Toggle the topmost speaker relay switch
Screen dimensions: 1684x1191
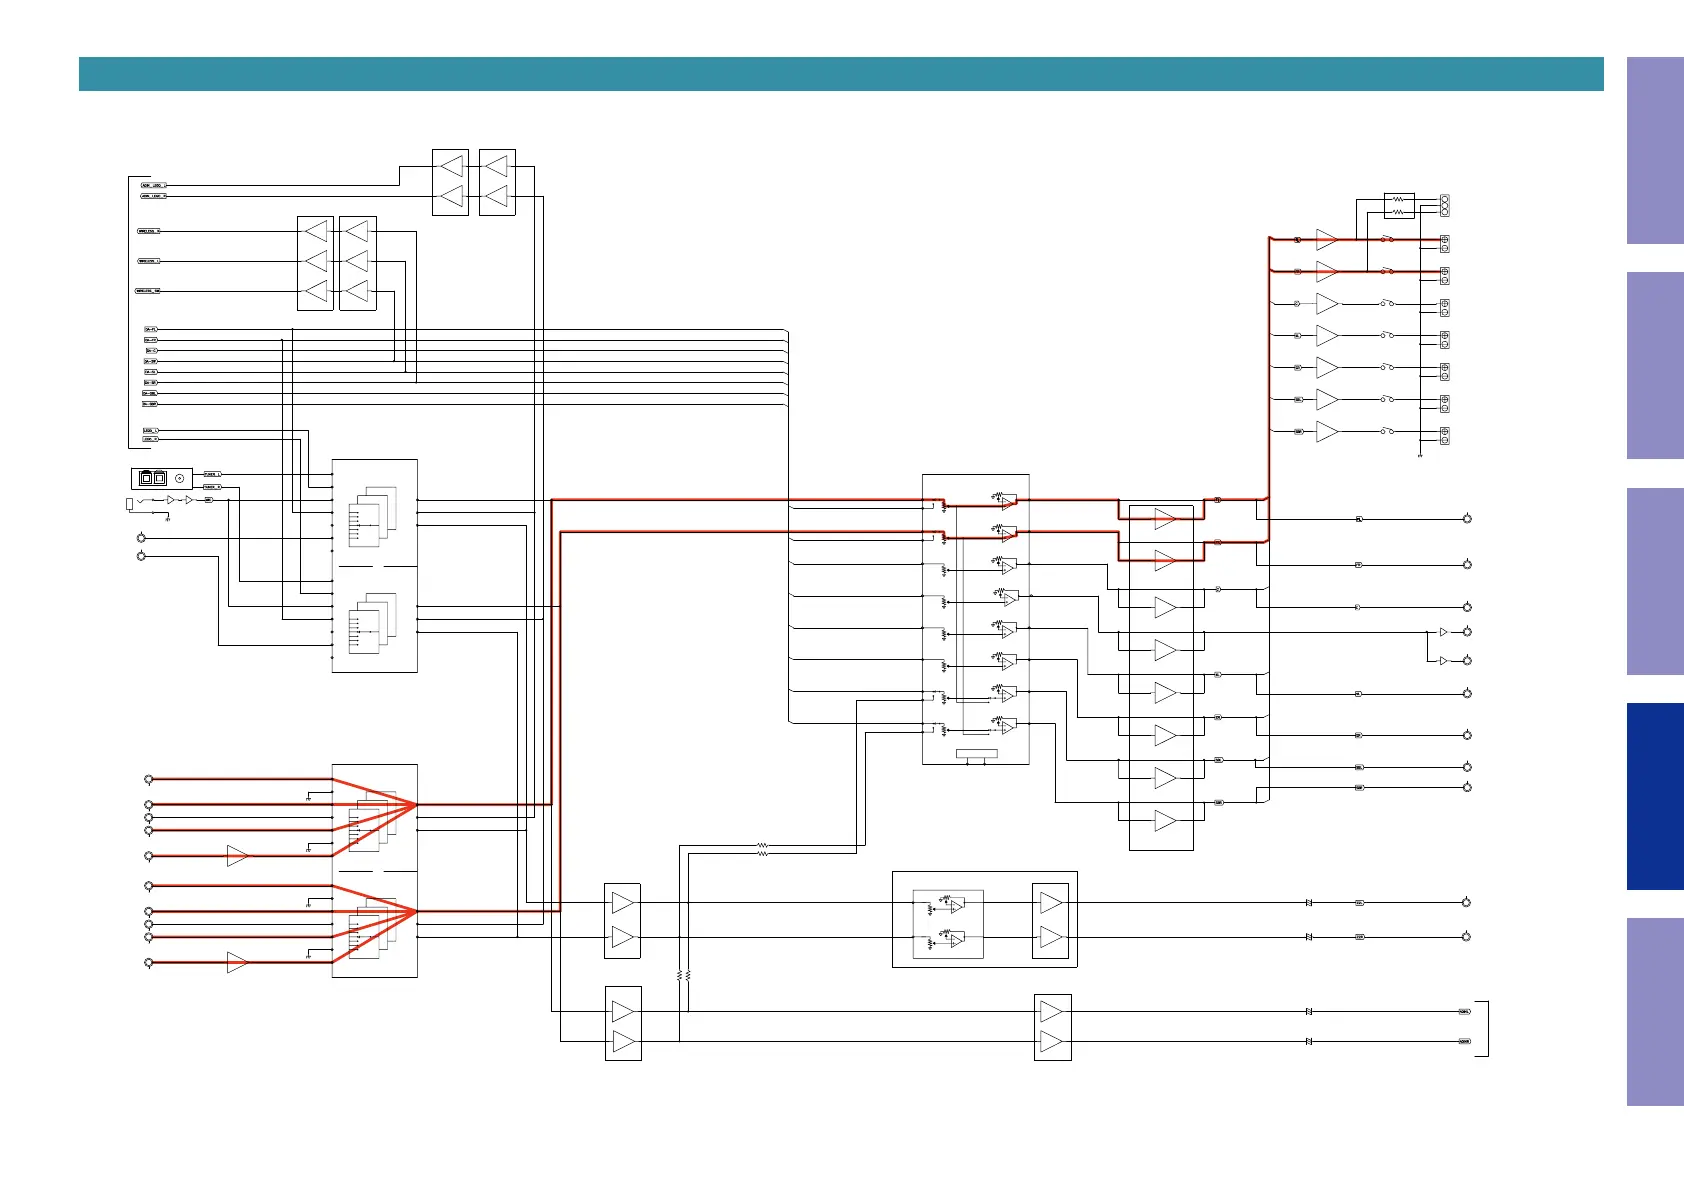(1387, 239)
